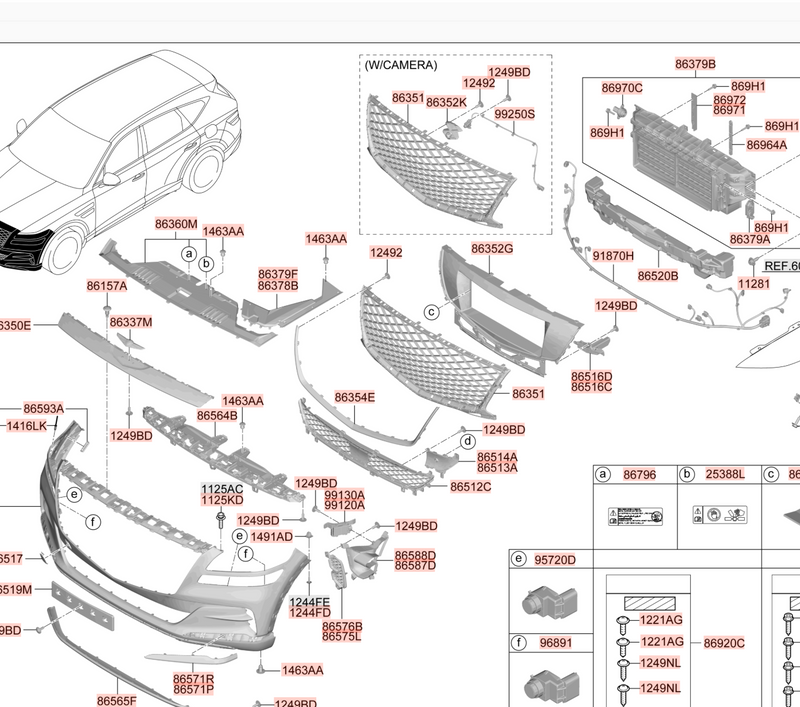Click the (W/CAMERA) heading text
Viewport: 800px width, 707px height.
401,65
